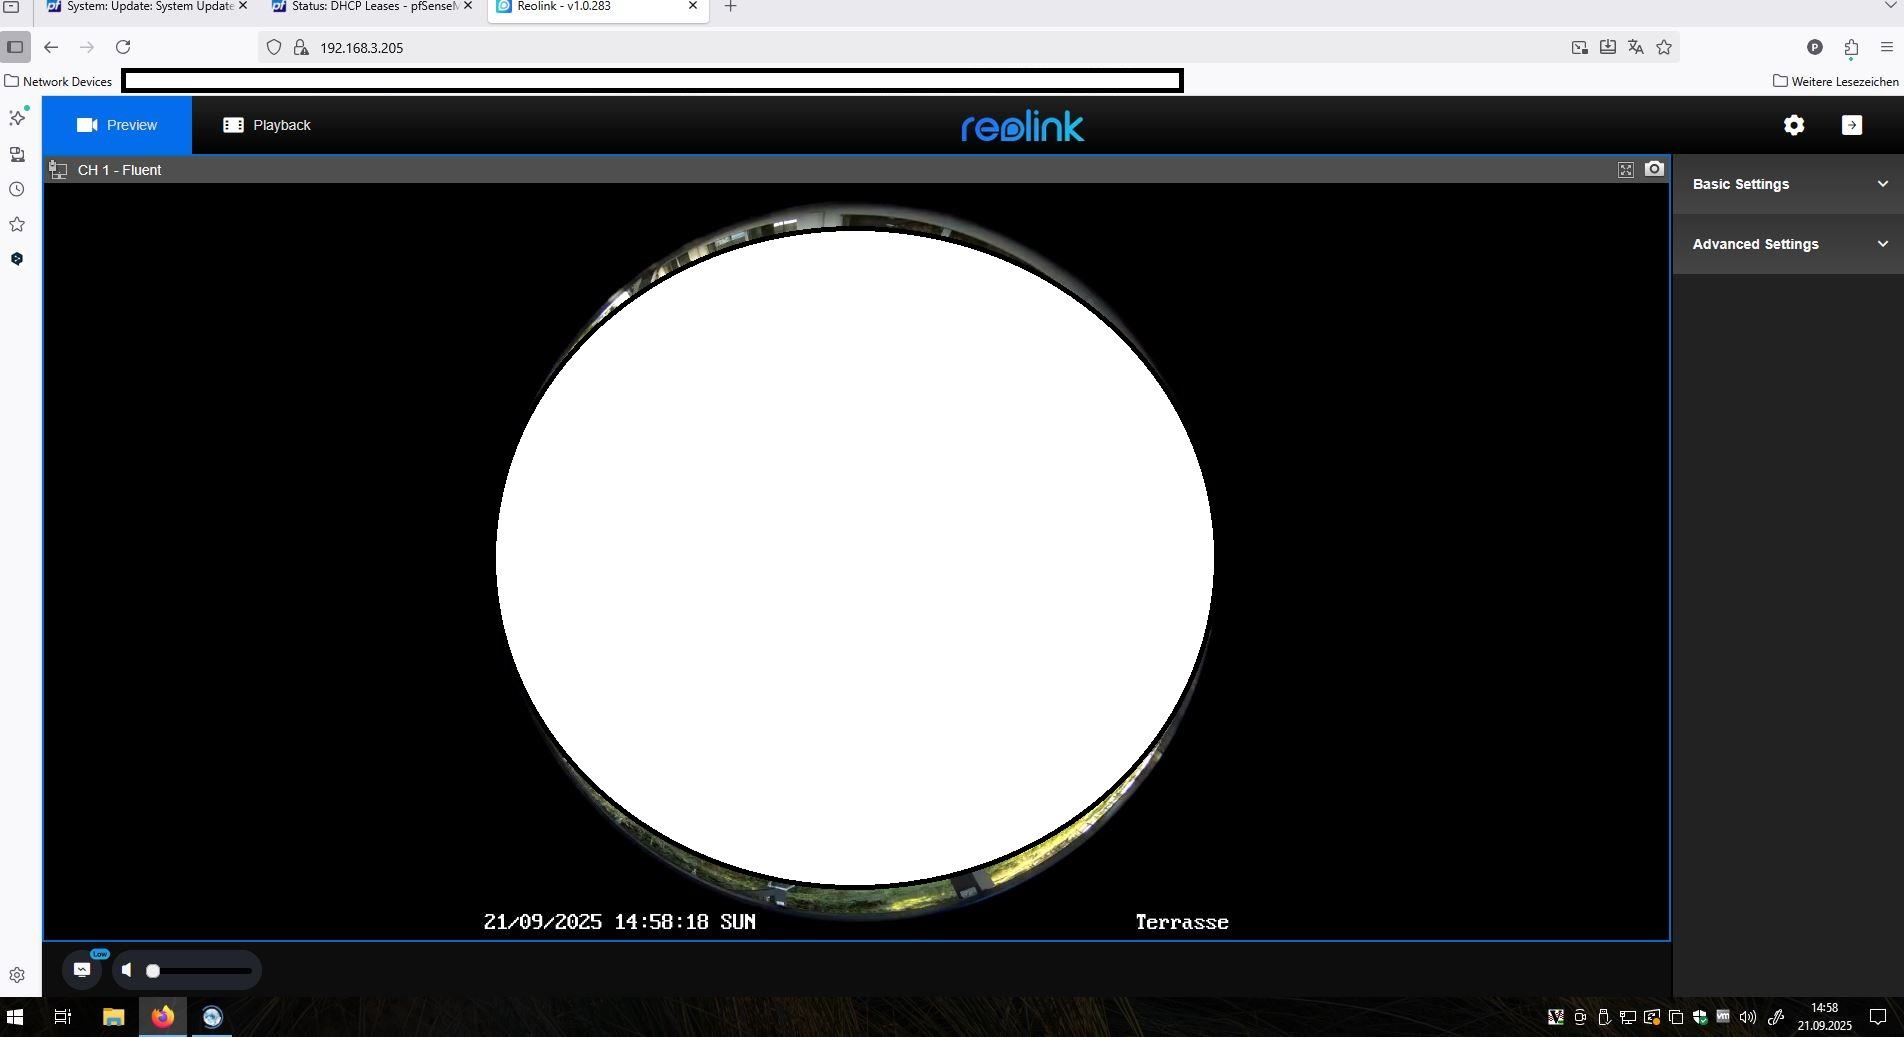Toggle the browser sidebar button

pos(15,47)
